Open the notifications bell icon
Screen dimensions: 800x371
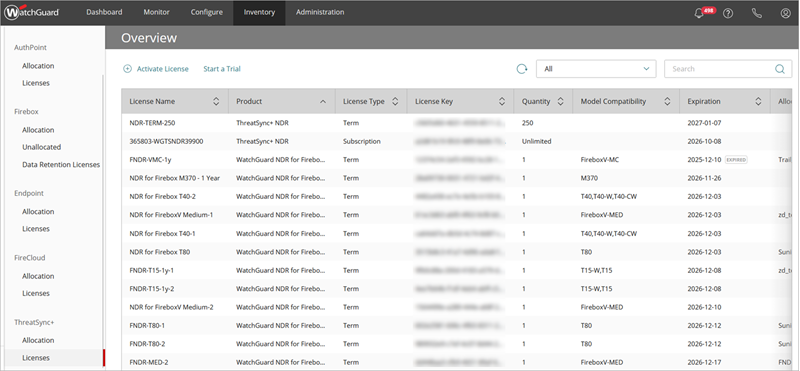[699, 13]
